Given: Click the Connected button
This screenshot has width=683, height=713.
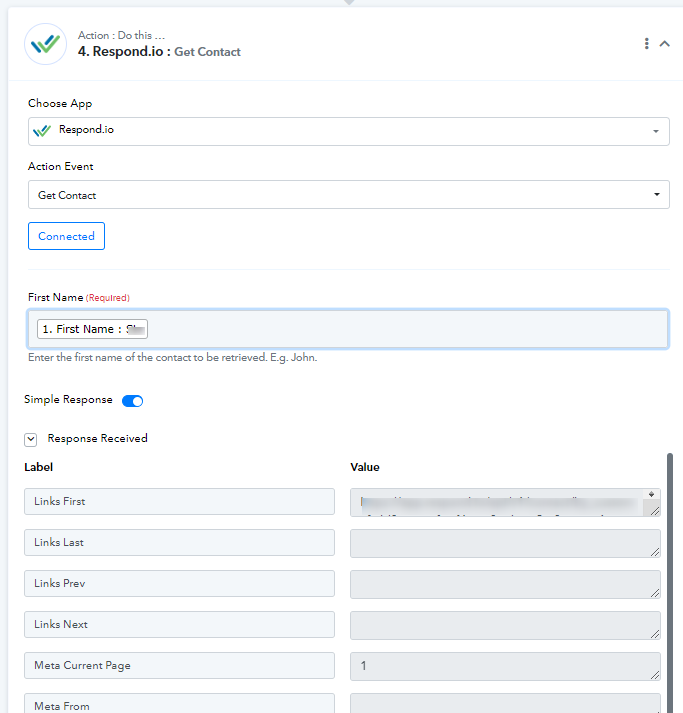Looking at the screenshot, I should [x=66, y=236].
